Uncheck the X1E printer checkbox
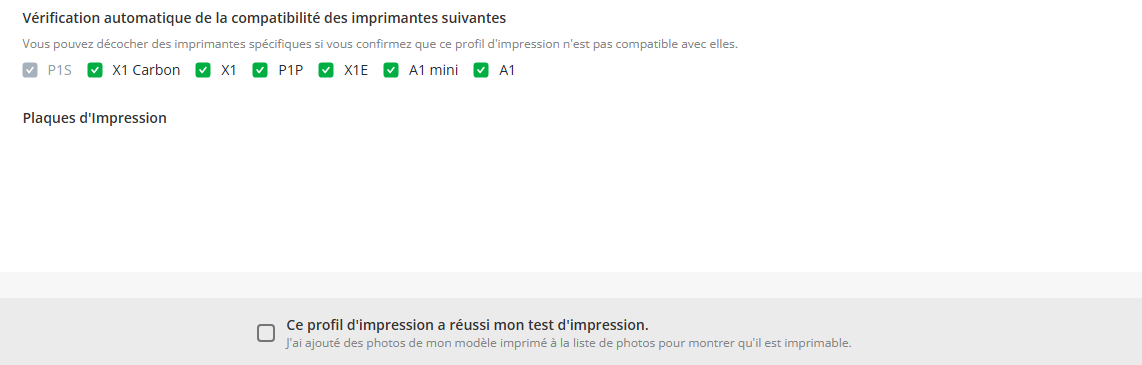This screenshot has height=365, width=1142. point(326,71)
